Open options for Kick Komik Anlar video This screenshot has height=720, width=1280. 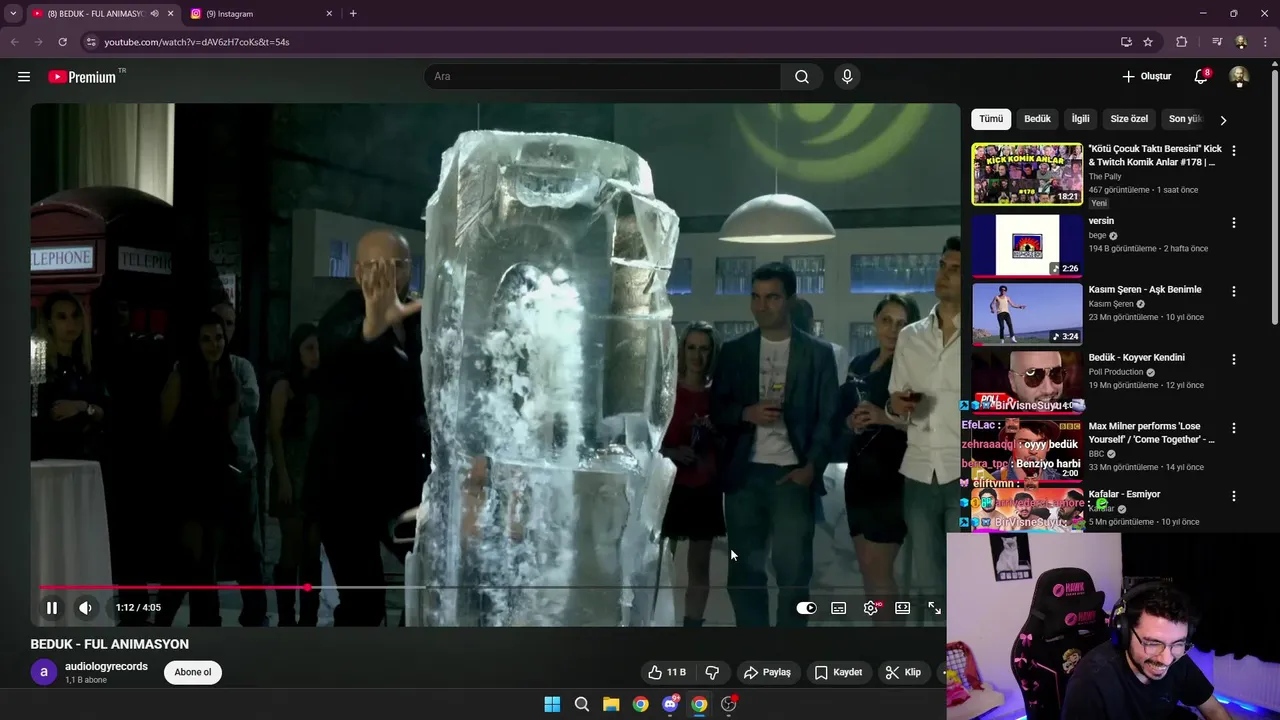1233,150
